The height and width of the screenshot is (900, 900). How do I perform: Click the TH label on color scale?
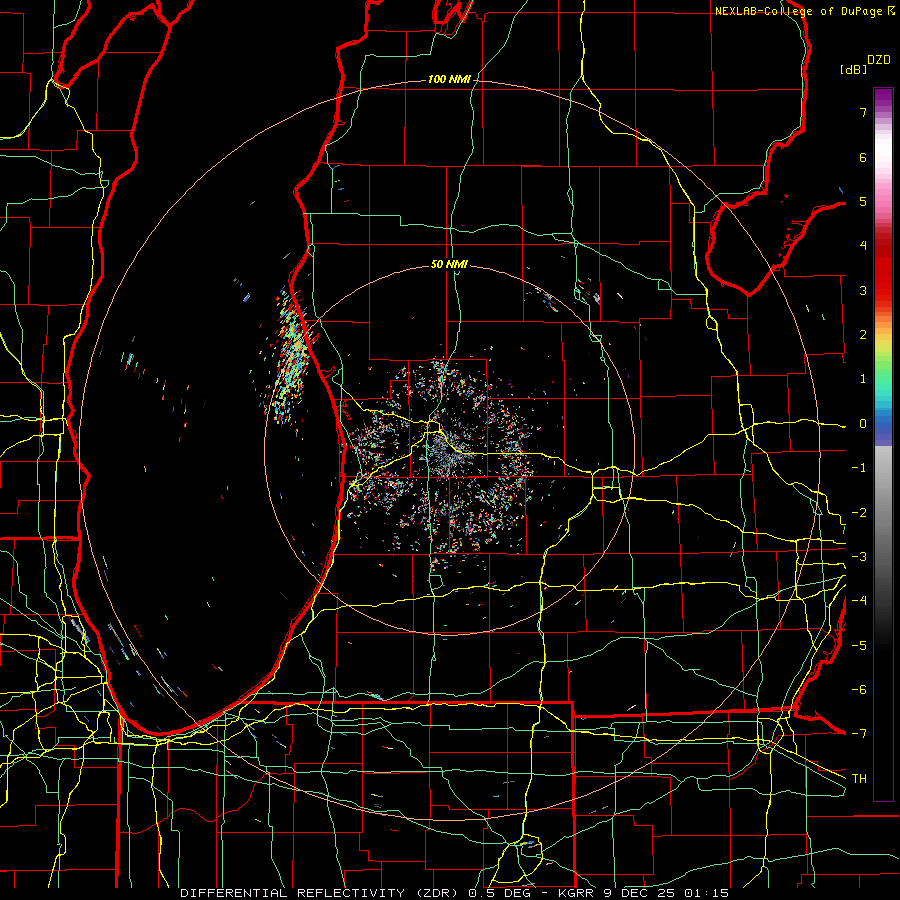pos(859,779)
